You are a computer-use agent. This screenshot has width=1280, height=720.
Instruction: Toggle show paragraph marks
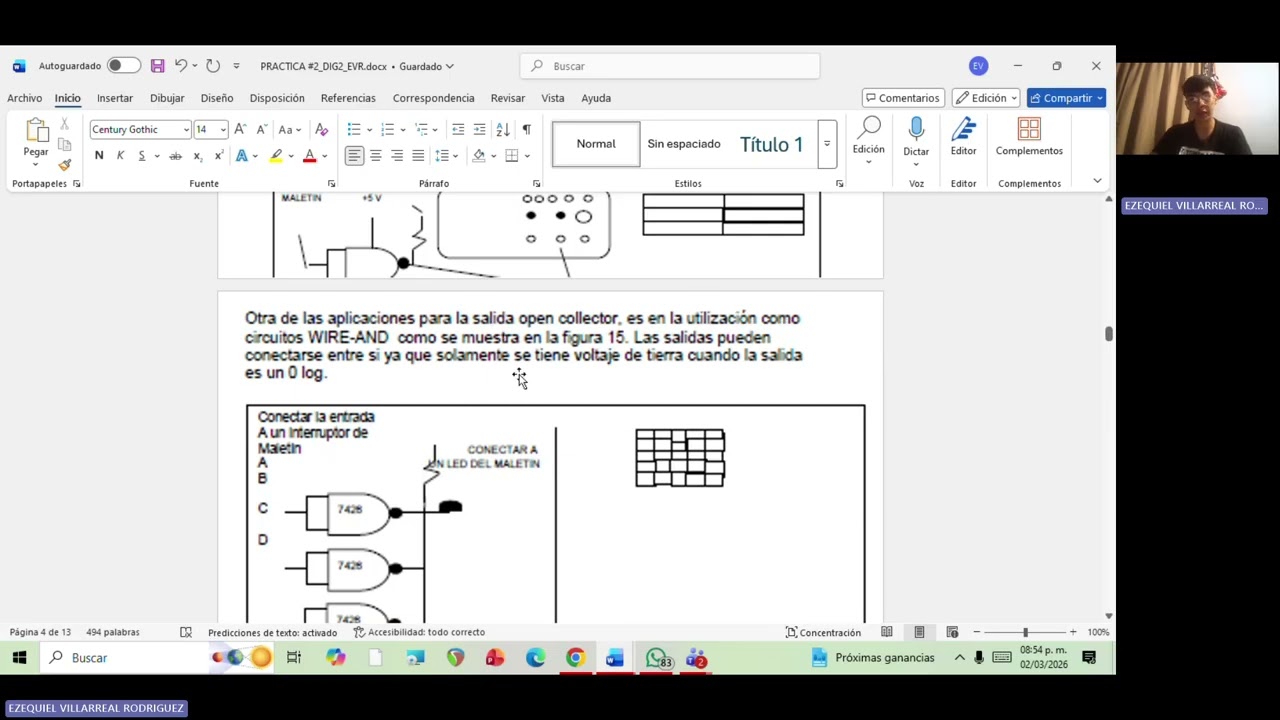click(x=526, y=130)
